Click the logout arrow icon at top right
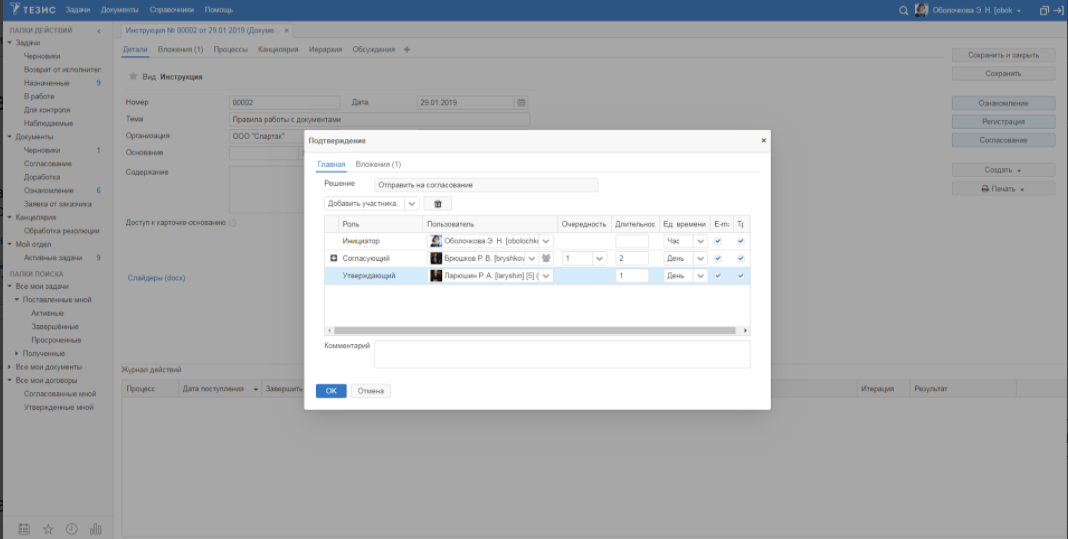The height and width of the screenshot is (539, 1068). click(x=1058, y=10)
